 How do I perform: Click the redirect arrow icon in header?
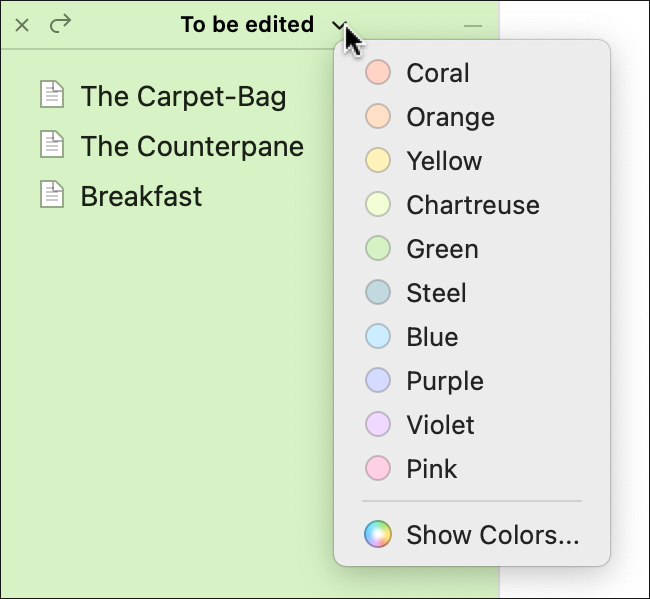61,24
